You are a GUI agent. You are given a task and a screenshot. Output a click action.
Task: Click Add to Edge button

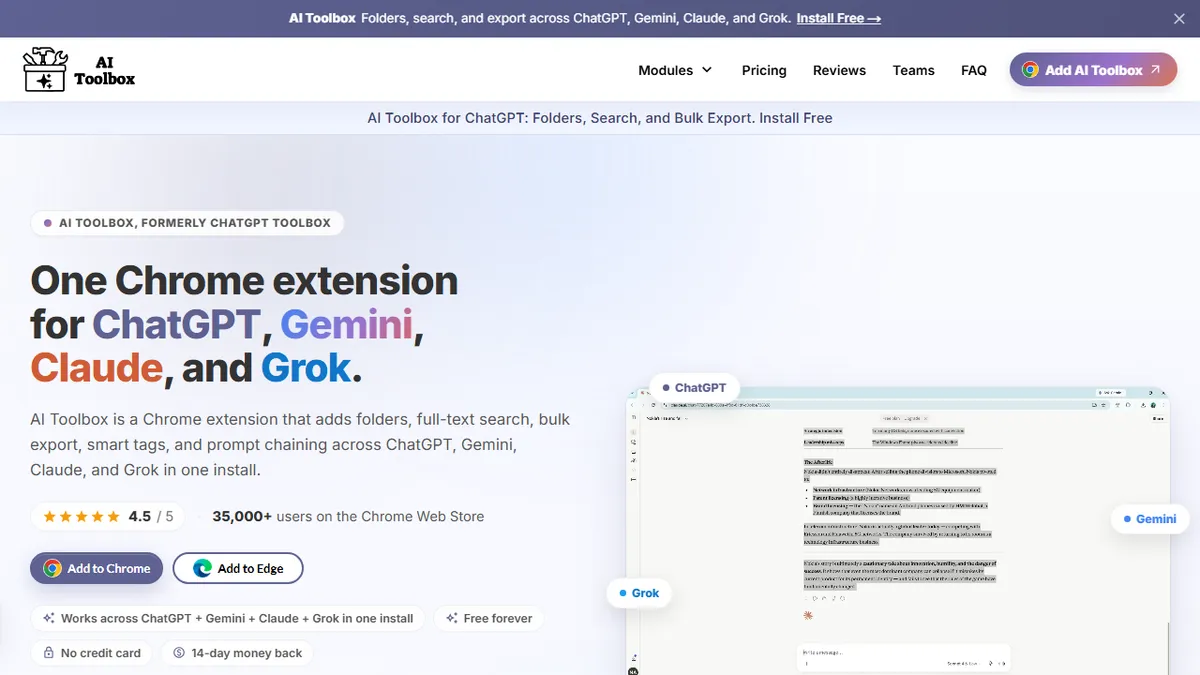tap(238, 568)
